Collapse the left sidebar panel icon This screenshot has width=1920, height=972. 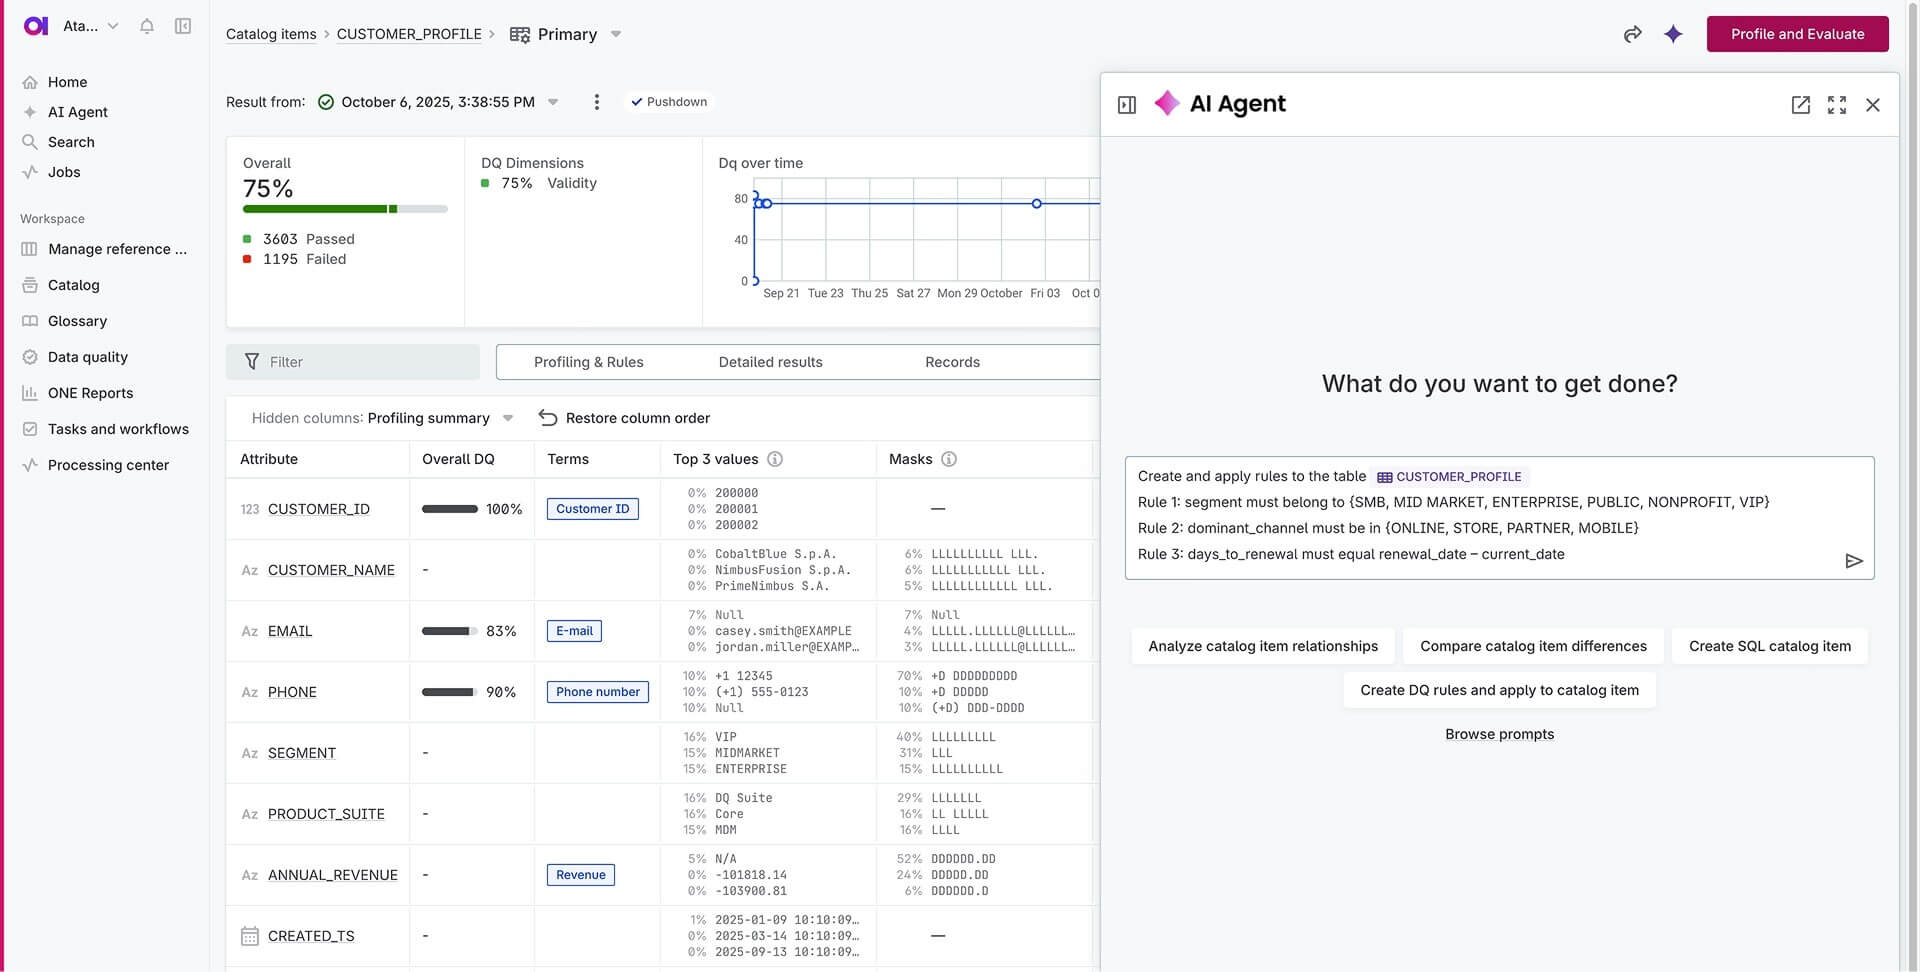(183, 26)
